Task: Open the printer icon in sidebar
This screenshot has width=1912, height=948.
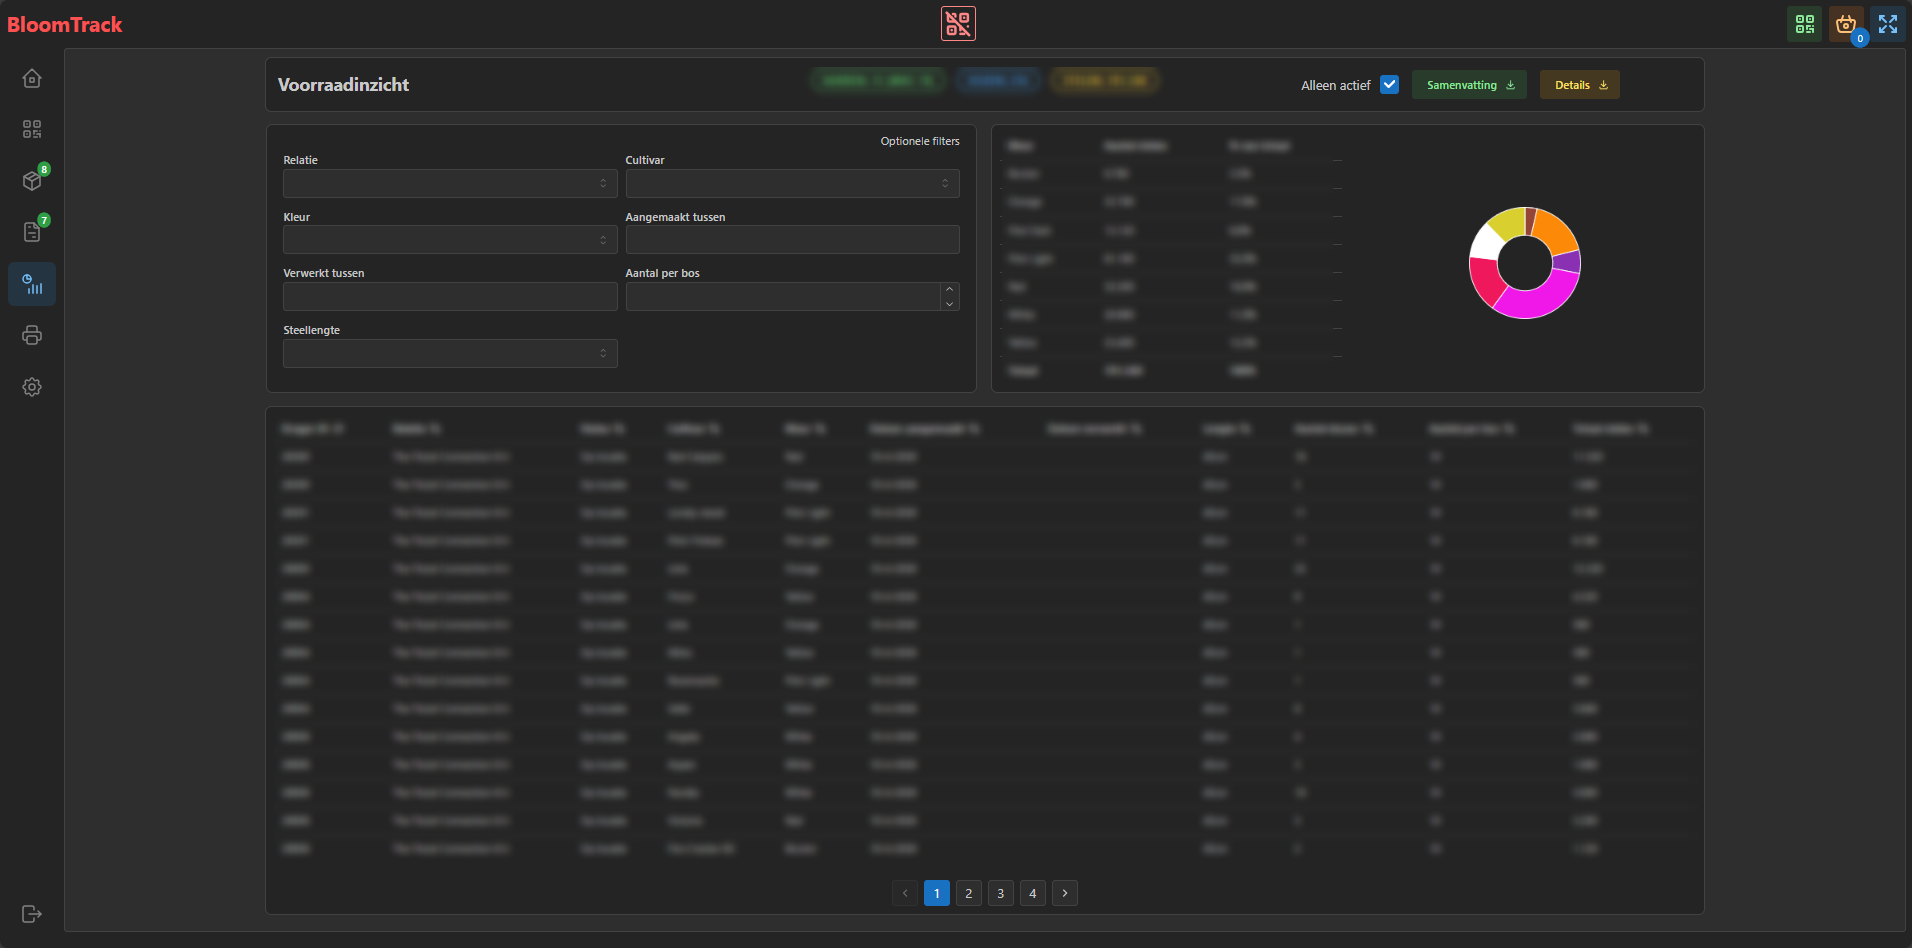Action: tap(32, 336)
